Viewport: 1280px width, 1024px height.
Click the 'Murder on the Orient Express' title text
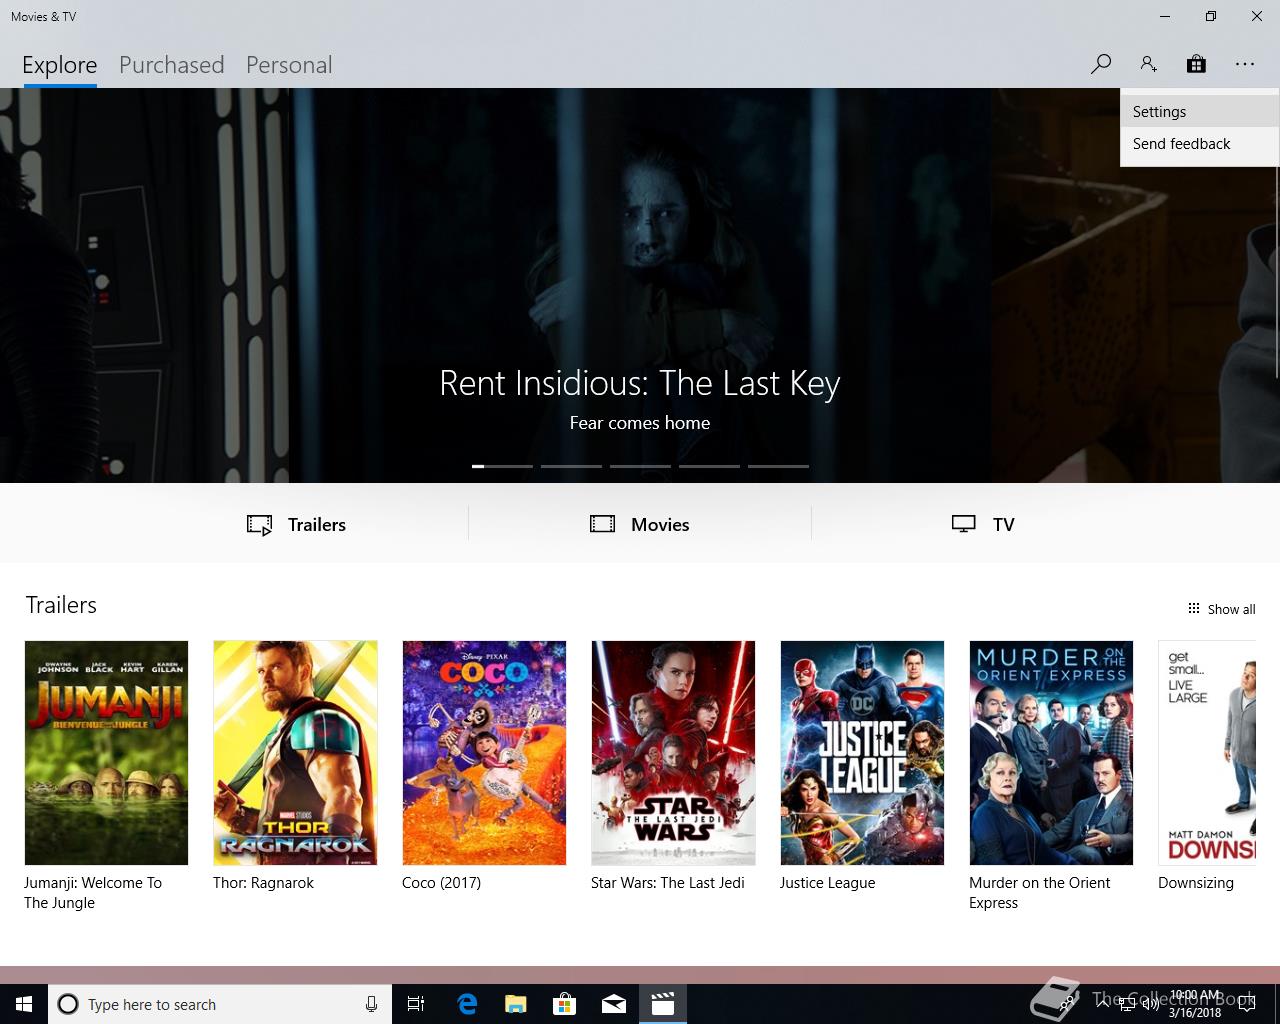pos(1040,892)
